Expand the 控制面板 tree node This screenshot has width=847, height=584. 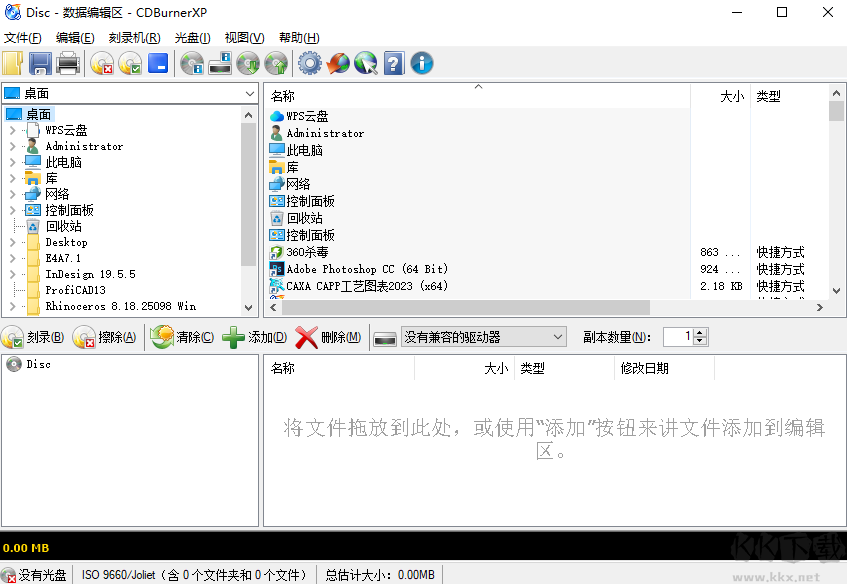12,210
